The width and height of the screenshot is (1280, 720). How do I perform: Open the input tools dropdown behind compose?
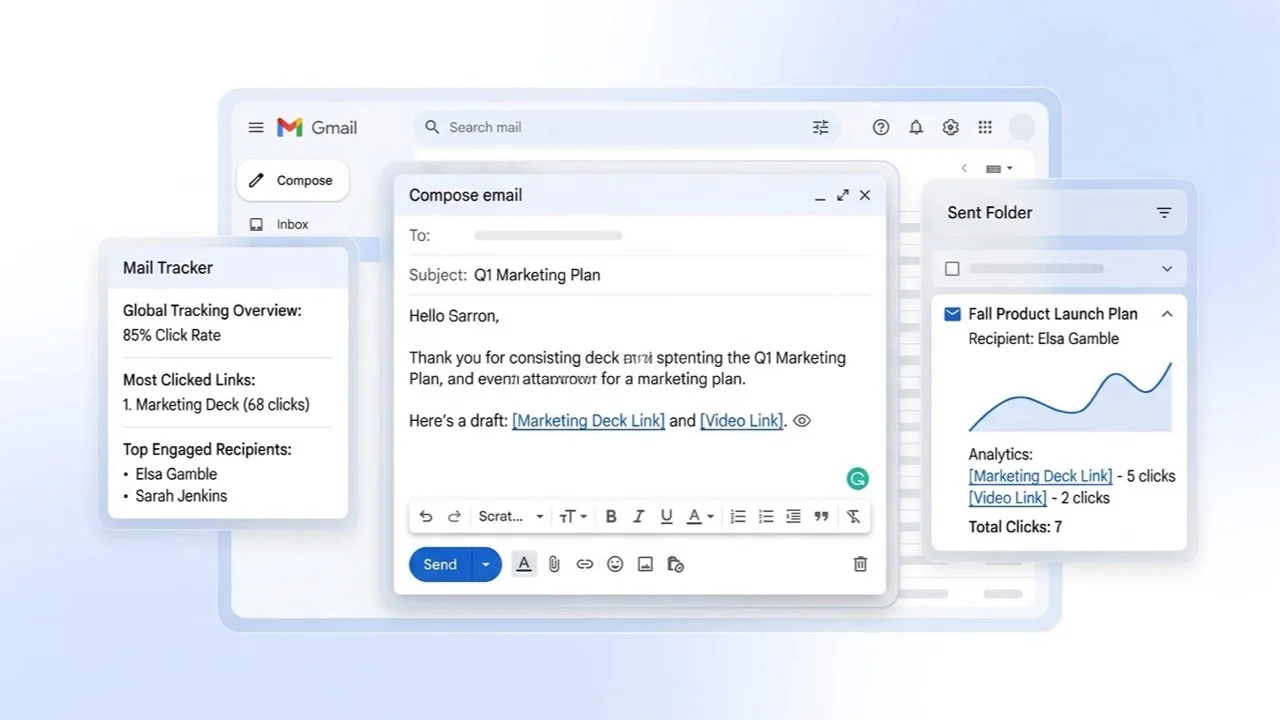(1000, 169)
